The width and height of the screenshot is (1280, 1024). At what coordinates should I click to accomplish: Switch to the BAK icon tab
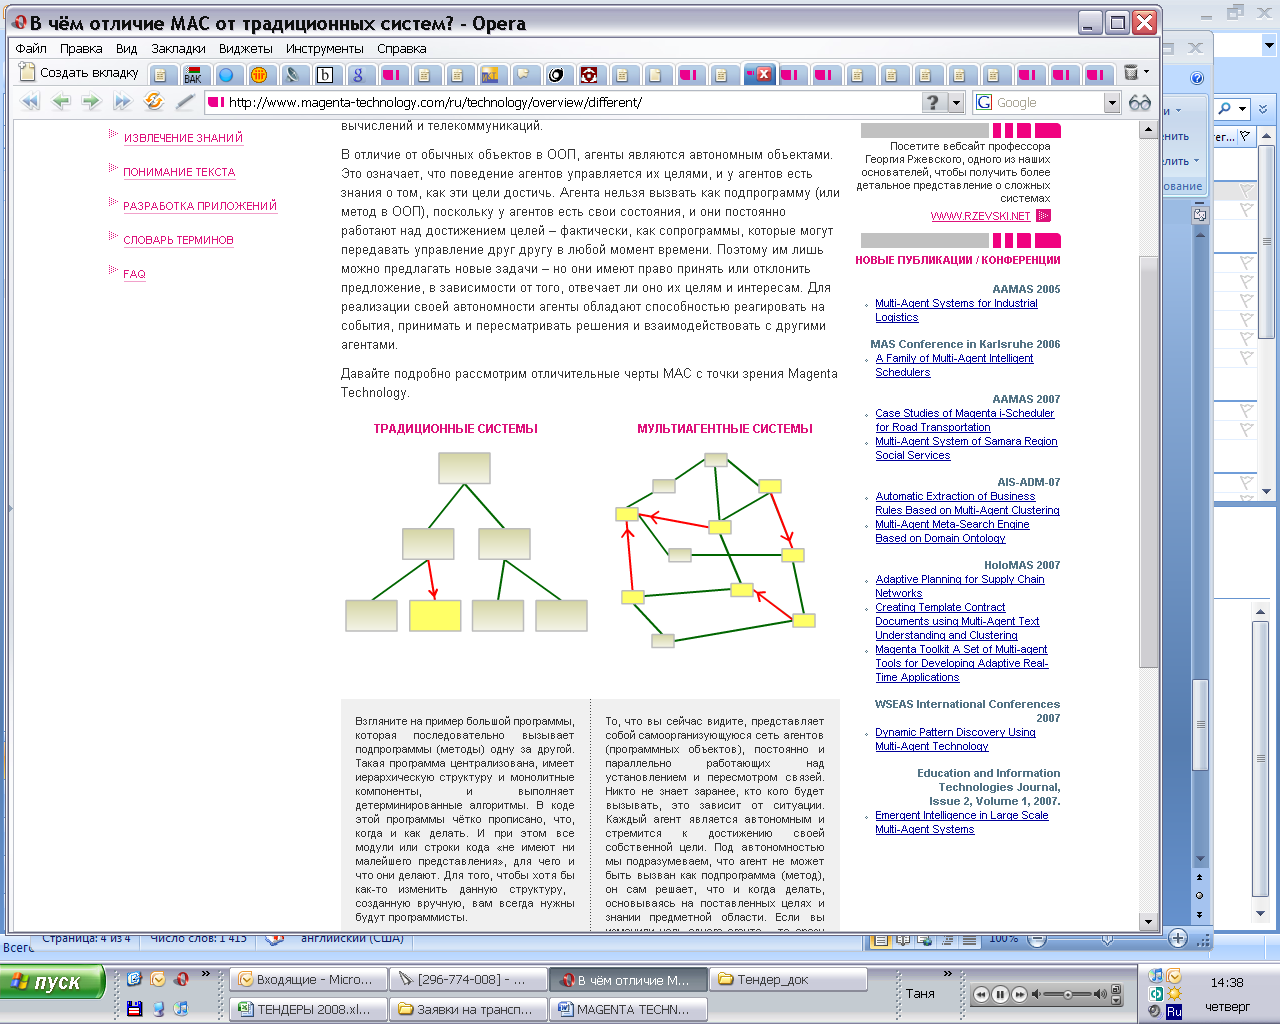pos(193,75)
